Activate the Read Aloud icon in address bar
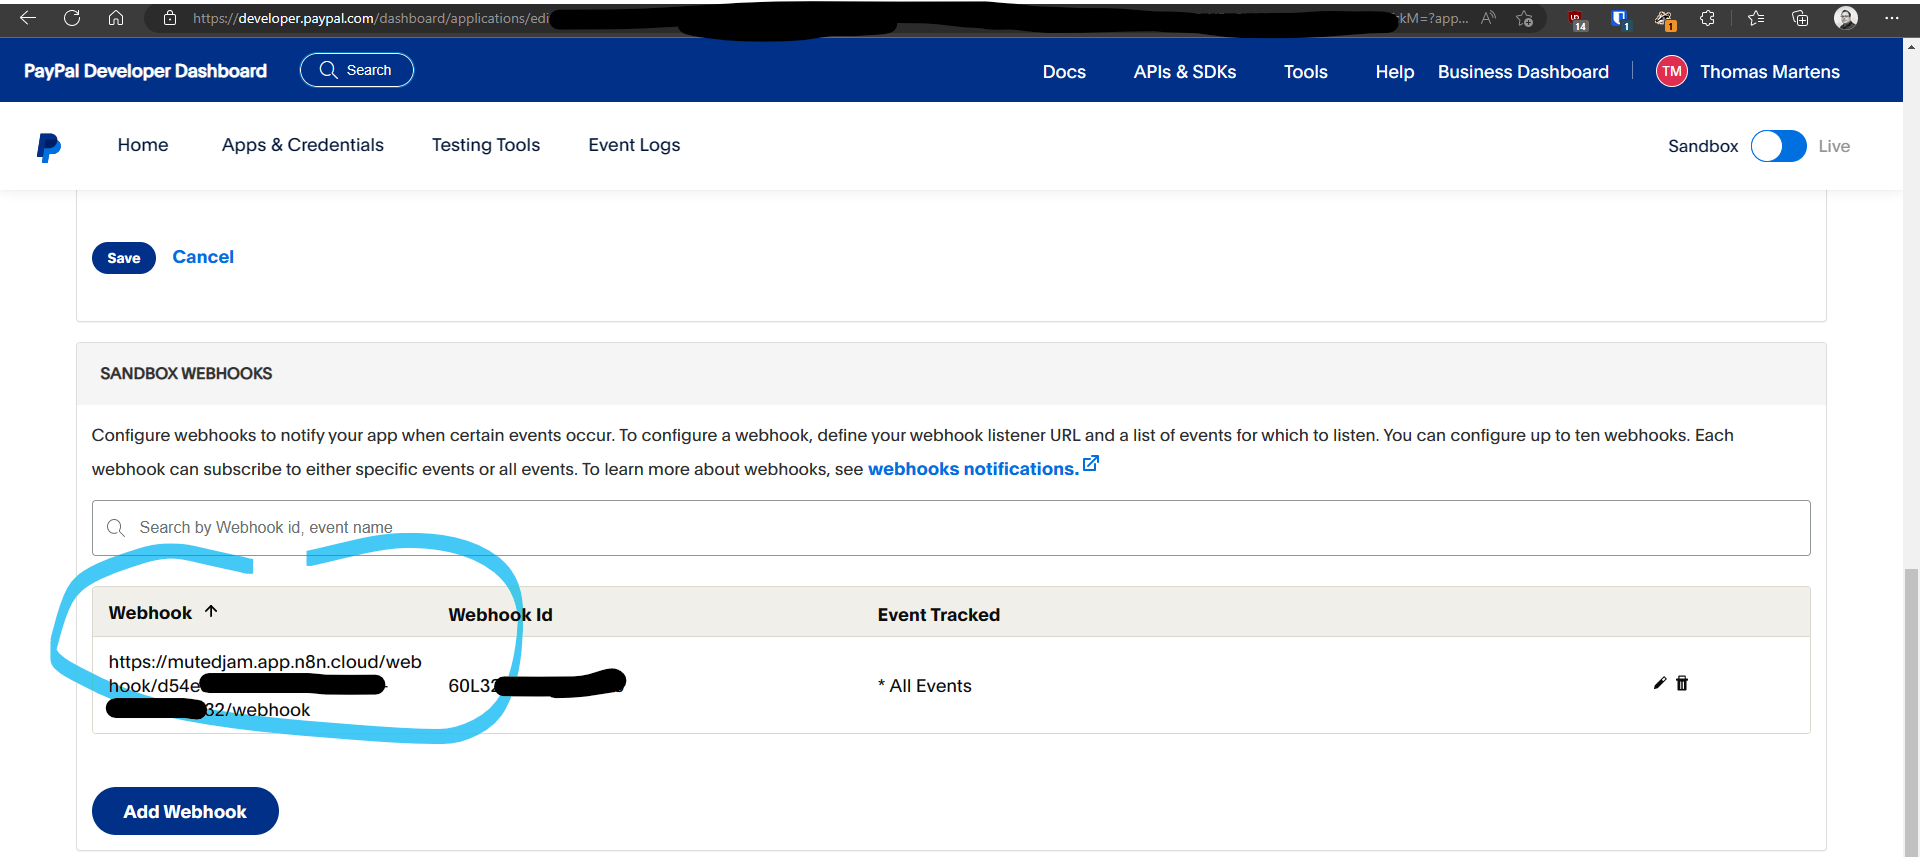 (x=1489, y=18)
